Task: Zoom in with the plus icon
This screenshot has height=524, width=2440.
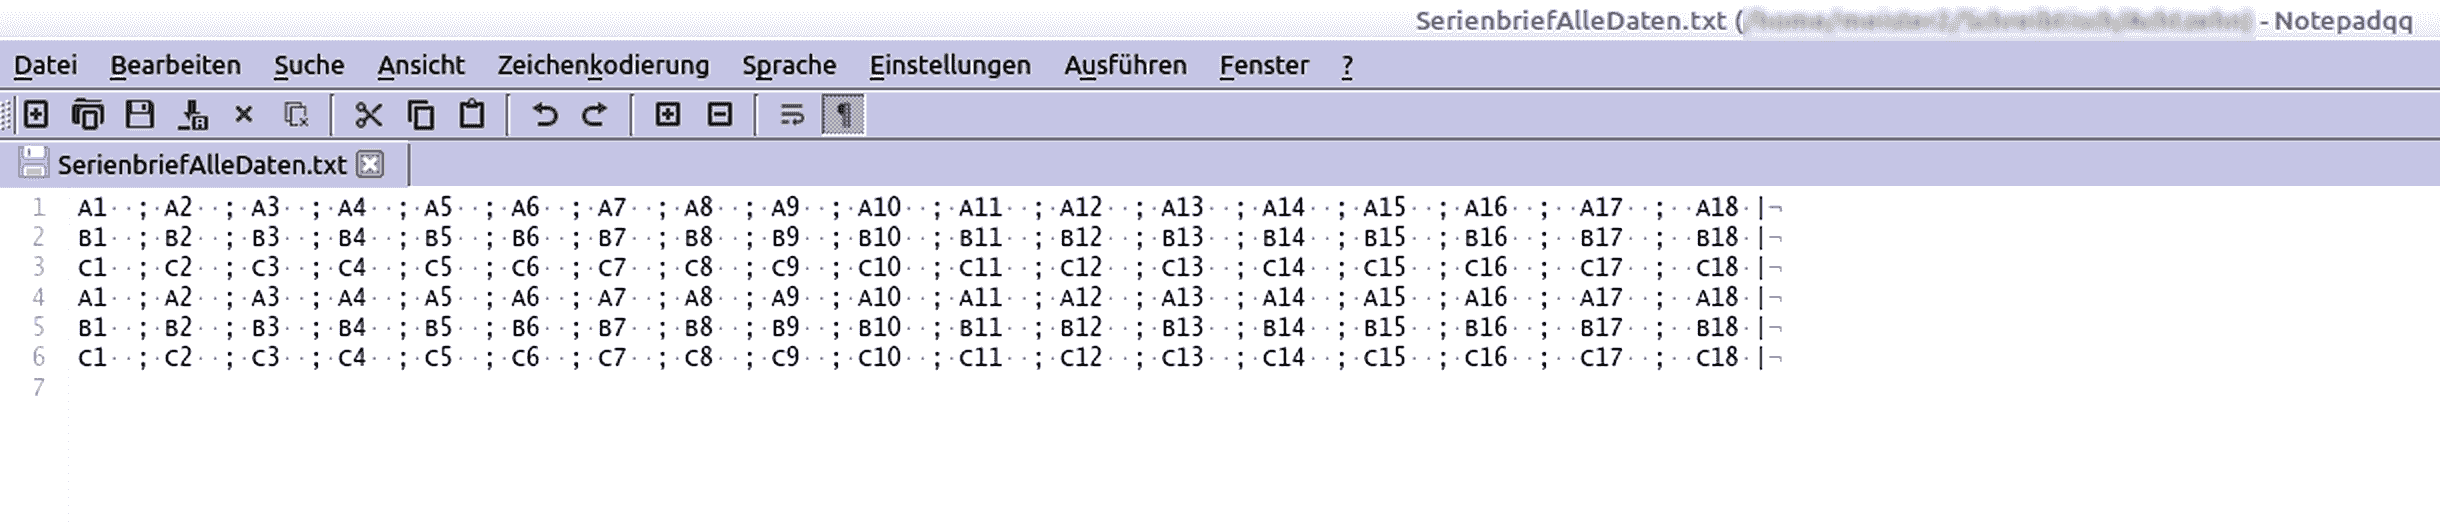Action: (x=668, y=115)
